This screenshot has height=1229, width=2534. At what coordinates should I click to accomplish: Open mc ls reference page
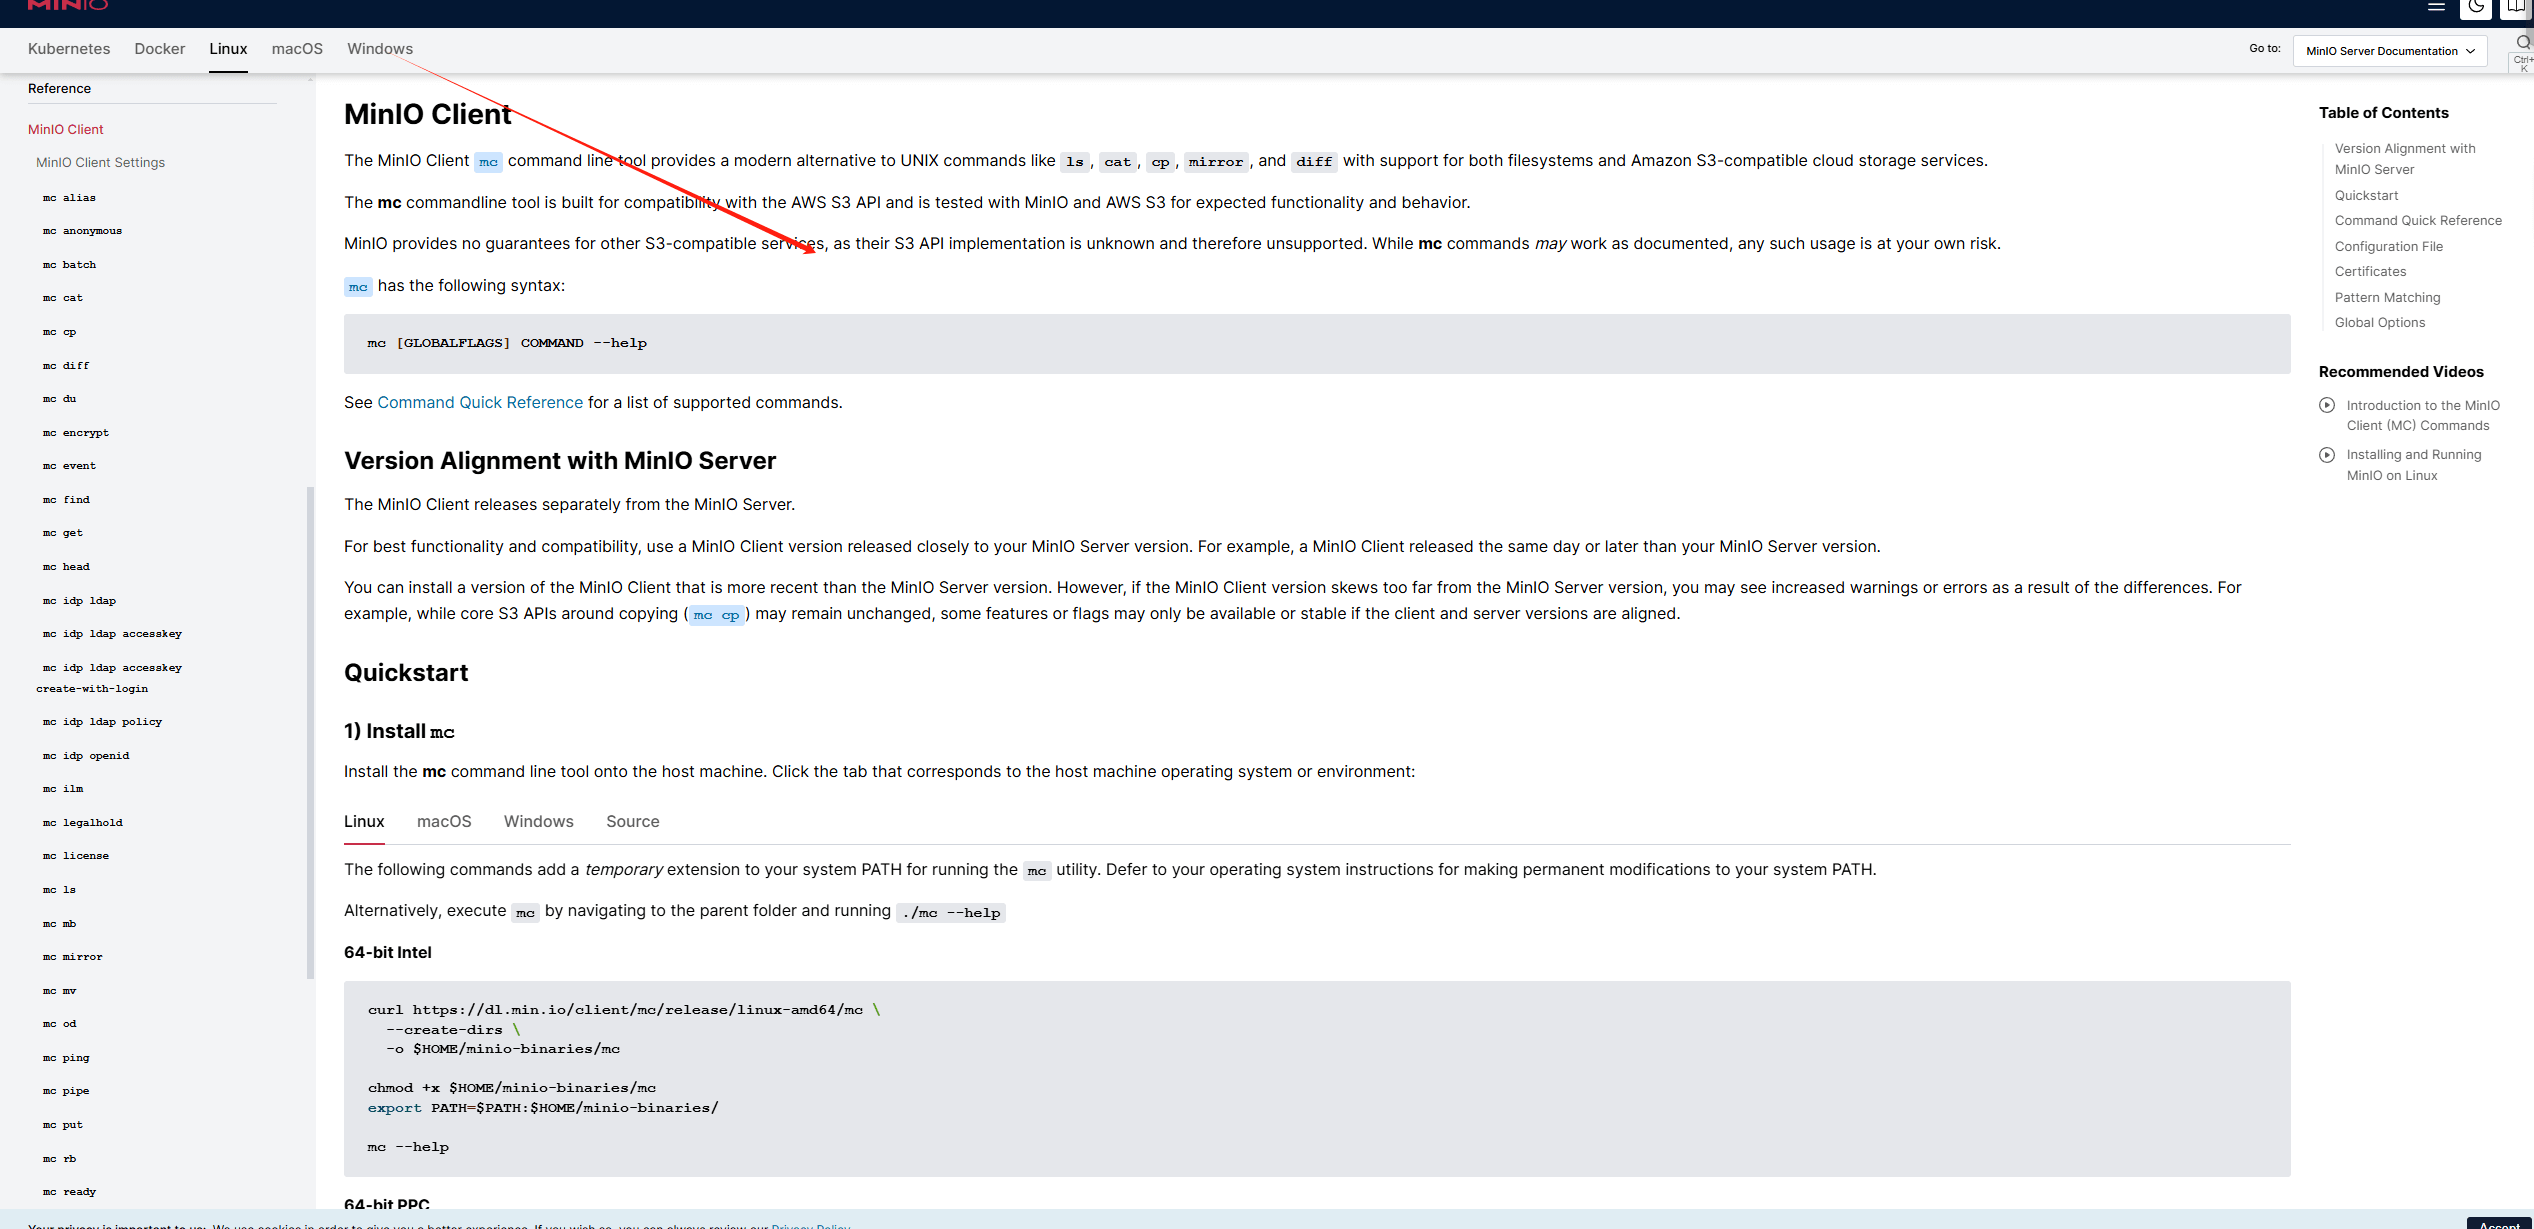click(59, 890)
